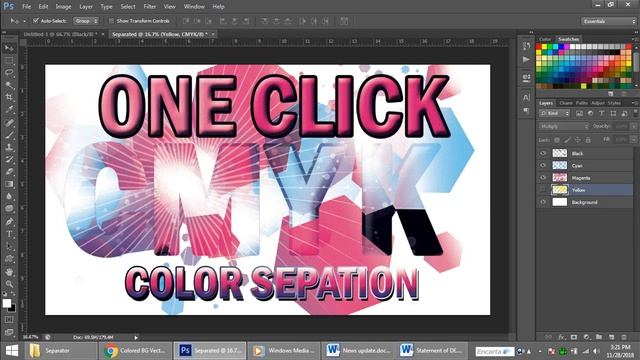Open the History panel icon
Viewport: 640px width, 360px height.
[x=526, y=46]
